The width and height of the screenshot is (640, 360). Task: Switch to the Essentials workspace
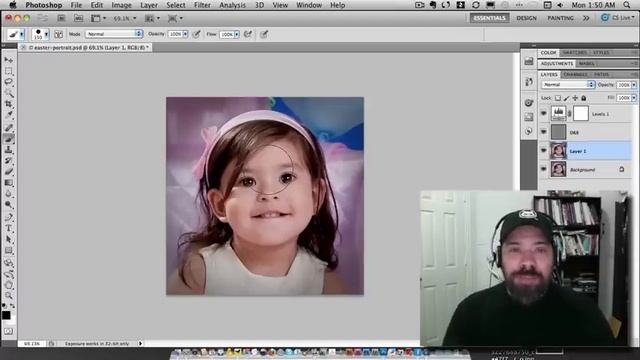click(489, 18)
